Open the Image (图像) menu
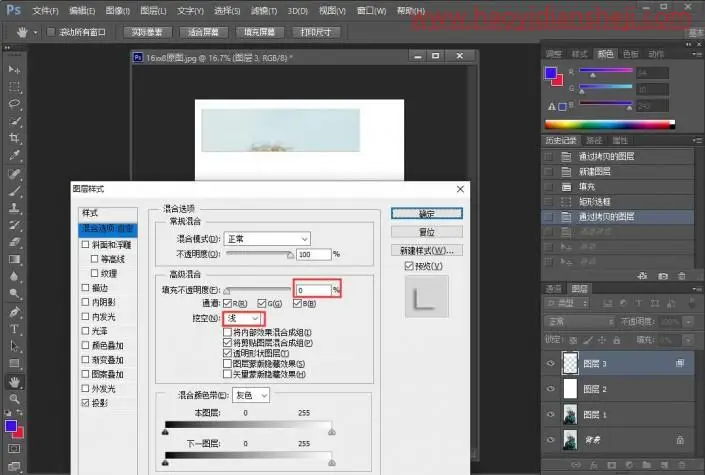Viewport: 705px width, 475px height. click(117, 10)
